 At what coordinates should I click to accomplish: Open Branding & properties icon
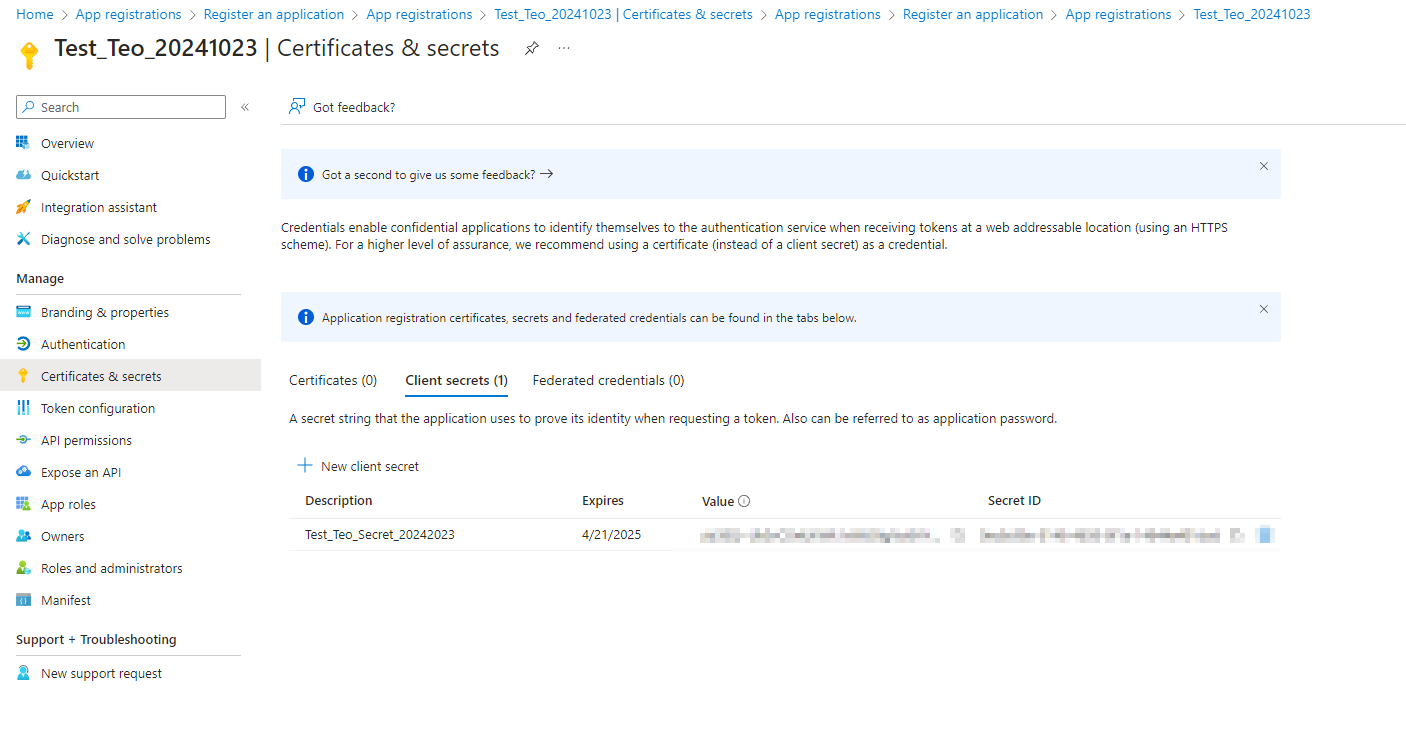(23, 312)
